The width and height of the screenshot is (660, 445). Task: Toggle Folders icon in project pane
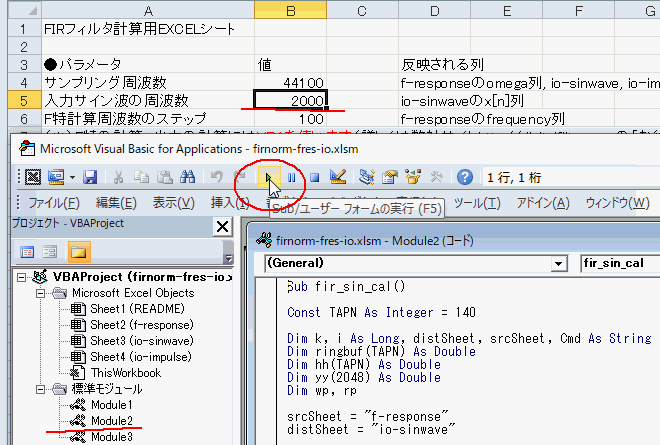click(x=79, y=252)
